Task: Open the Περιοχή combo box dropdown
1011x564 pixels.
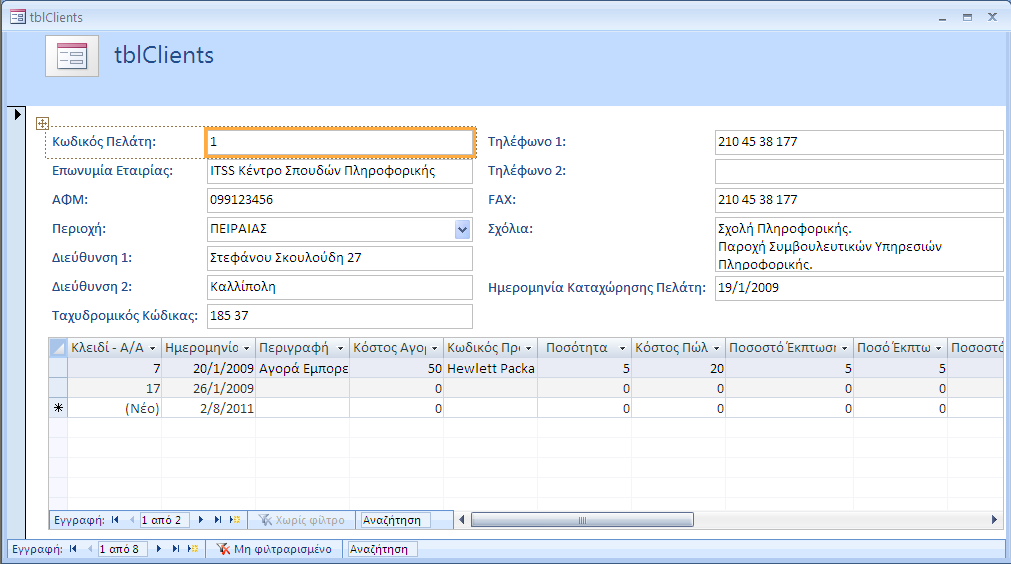Action: click(462, 229)
